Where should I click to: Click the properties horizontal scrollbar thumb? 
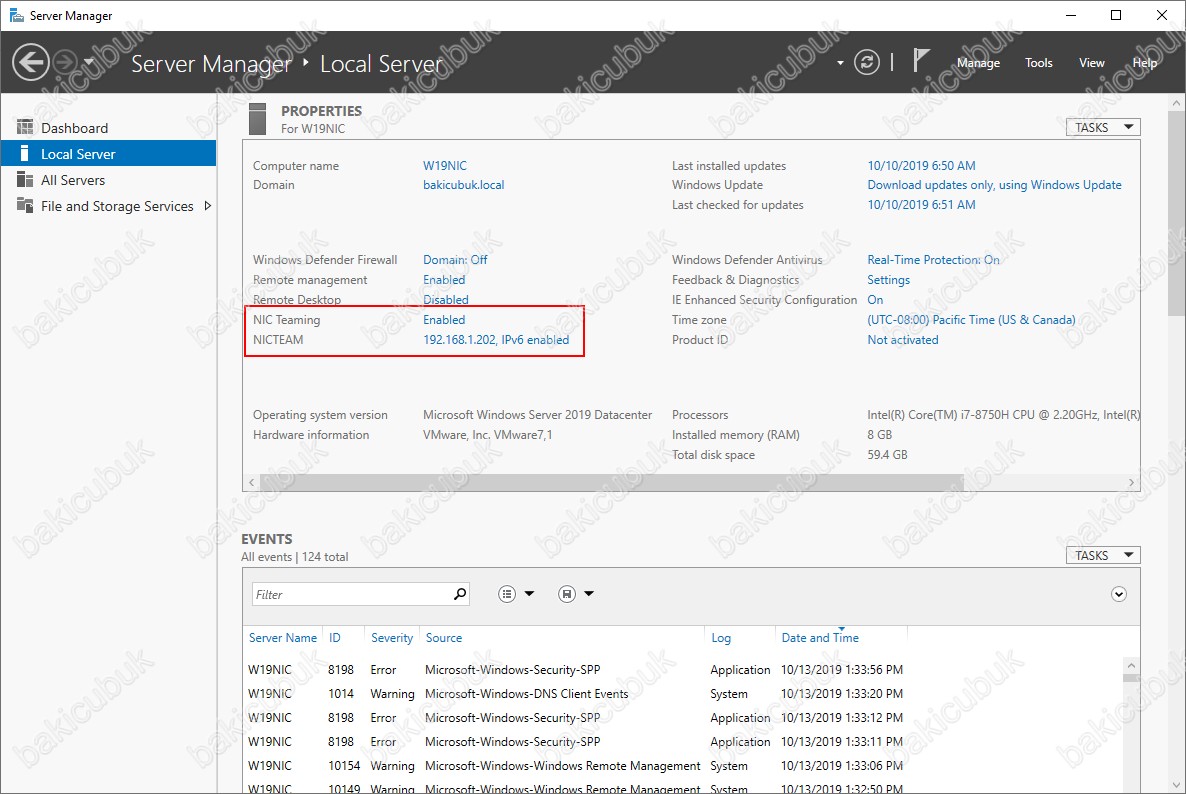coord(611,482)
